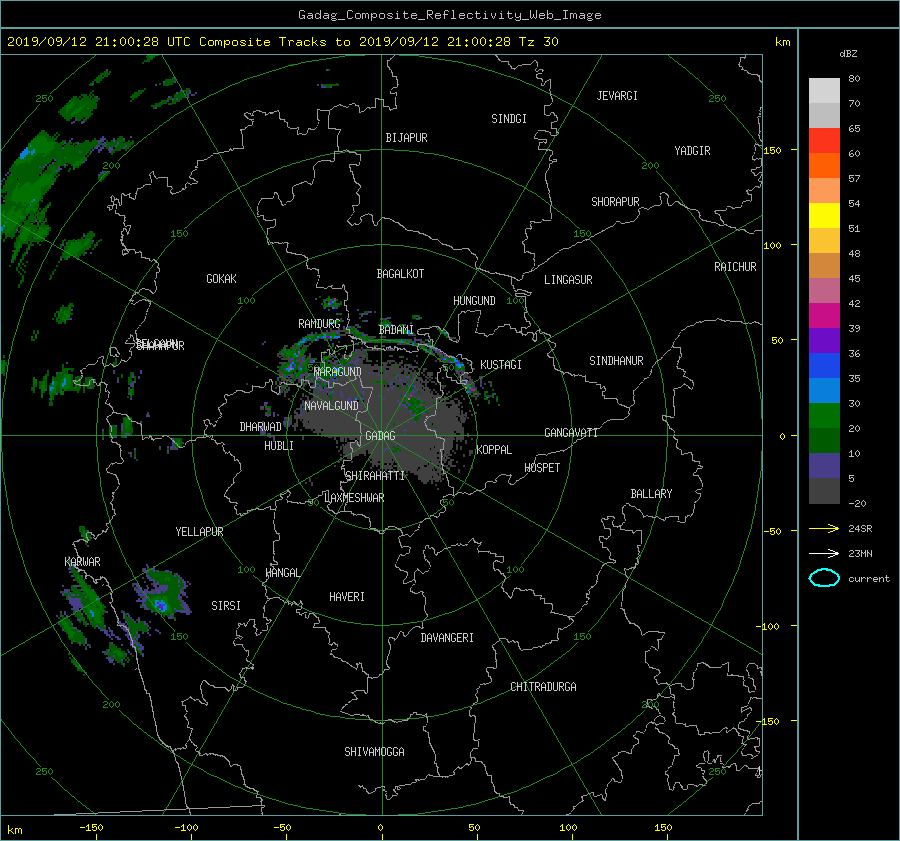Click the BIJAPUR city label

point(406,138)
